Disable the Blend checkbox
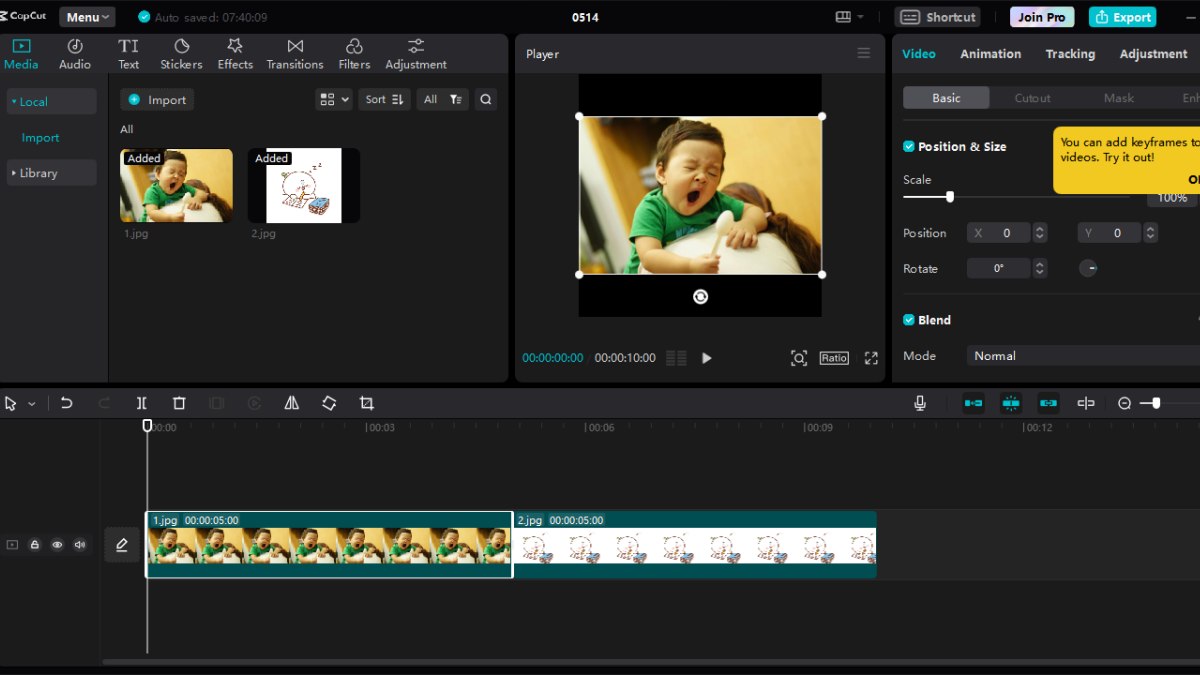This screenshot has height=675, width=1200. [909, 320]
